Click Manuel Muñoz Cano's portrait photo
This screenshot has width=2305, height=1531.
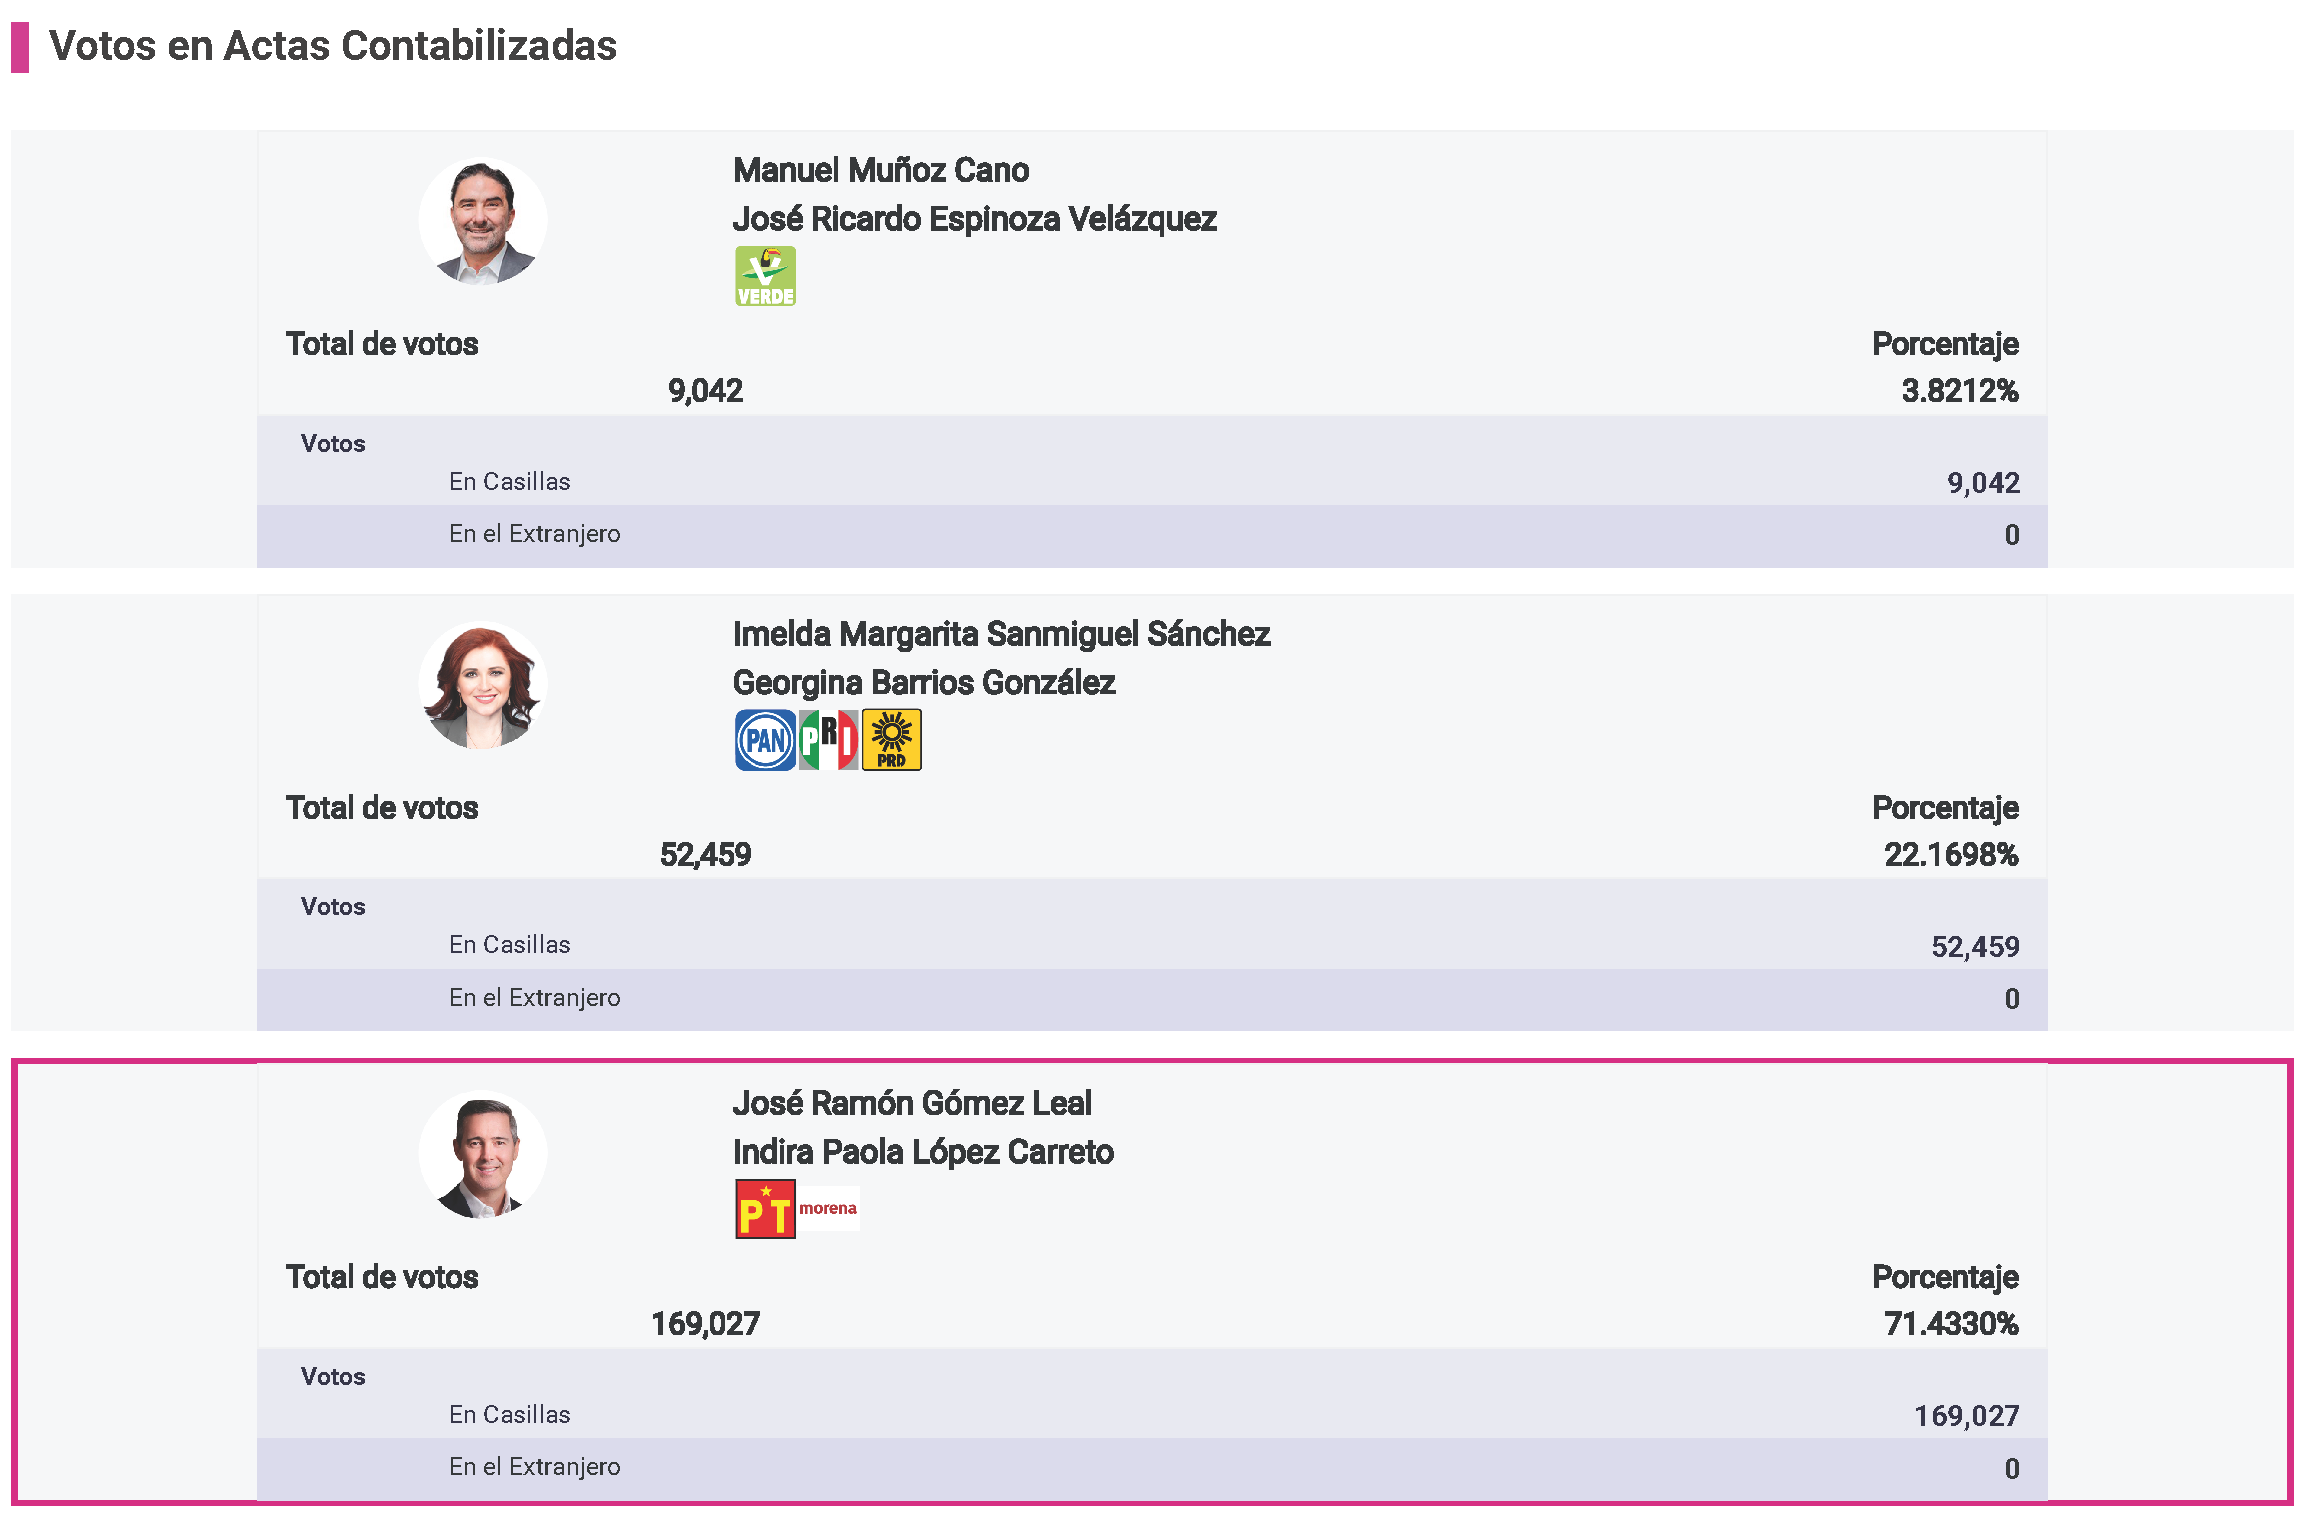[x=483, y=222]
